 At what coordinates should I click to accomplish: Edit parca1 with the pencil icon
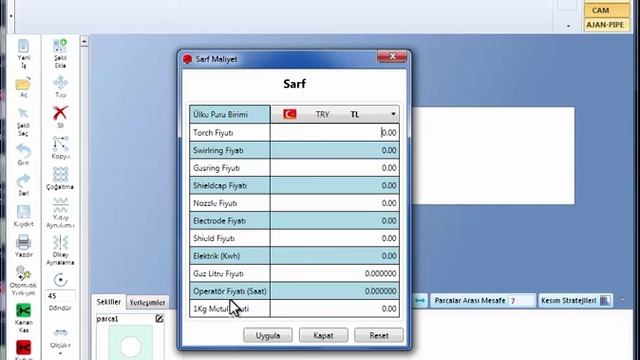click(159, 318)
